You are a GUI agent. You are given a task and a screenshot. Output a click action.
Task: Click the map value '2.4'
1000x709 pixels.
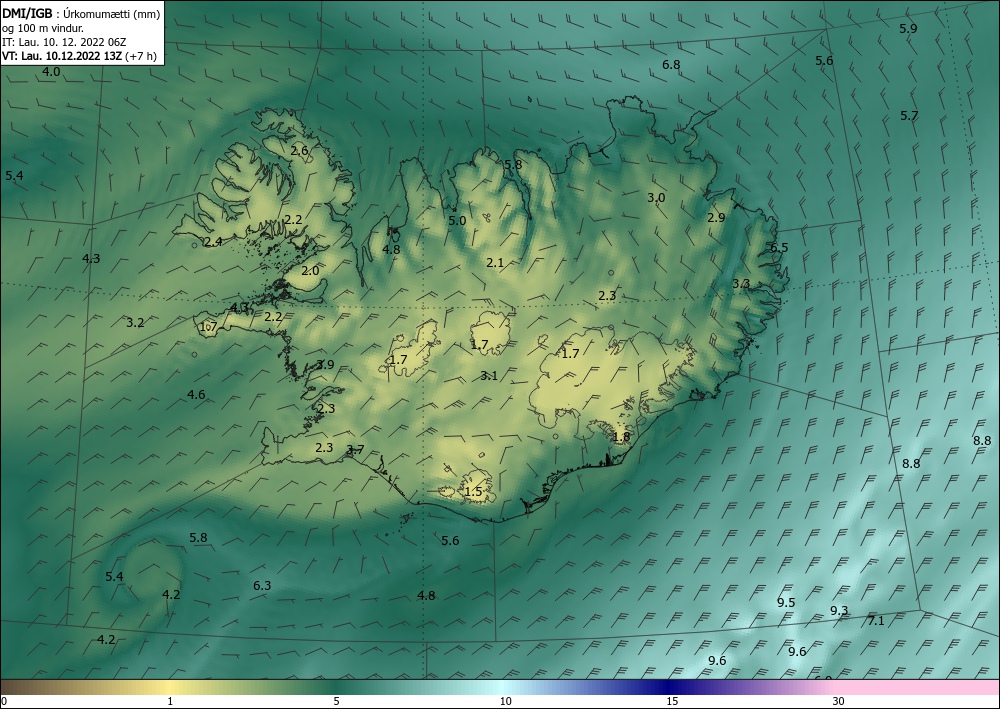click(213, 242)
